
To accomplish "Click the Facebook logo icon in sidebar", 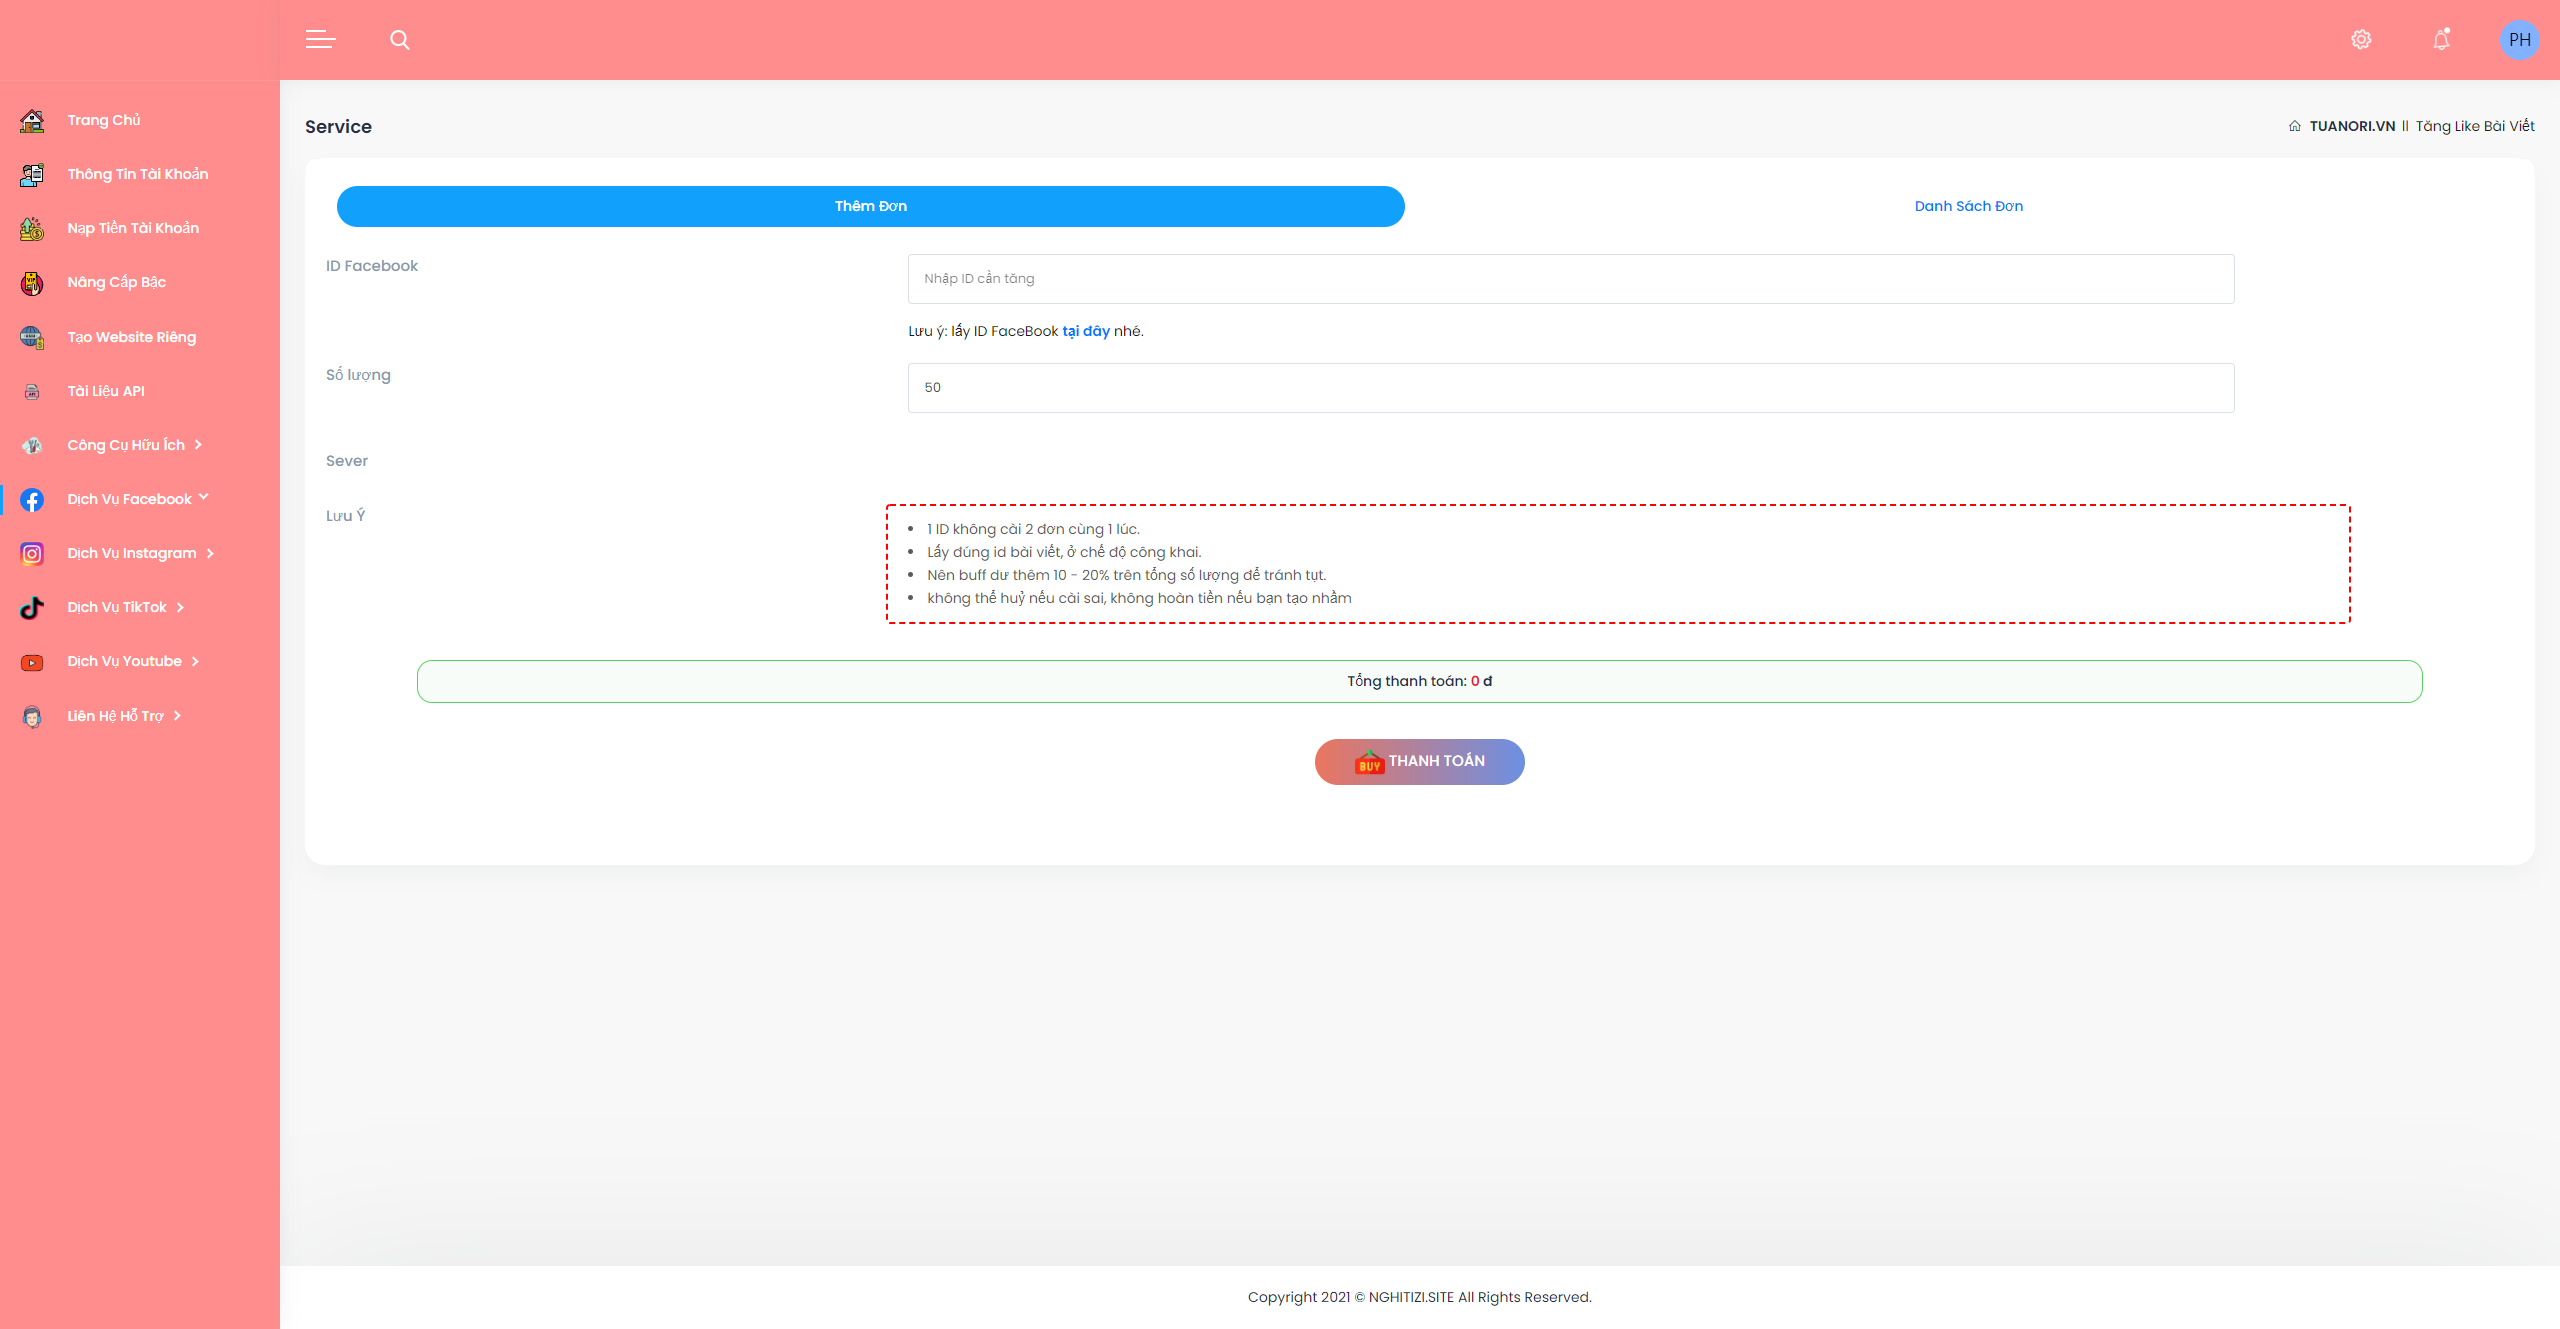I will coord(32,500).
